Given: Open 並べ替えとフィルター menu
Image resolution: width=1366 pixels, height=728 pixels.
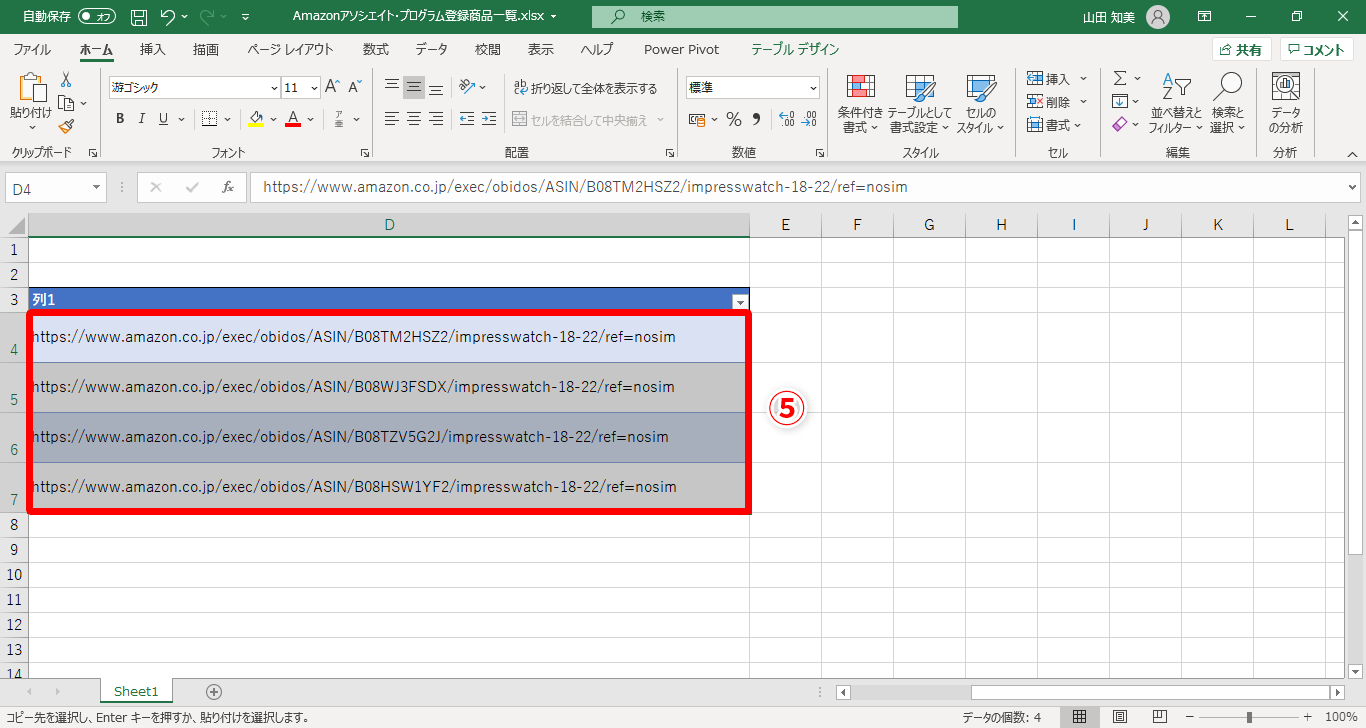Looking at the screenshot, I should pos(1175,103).
